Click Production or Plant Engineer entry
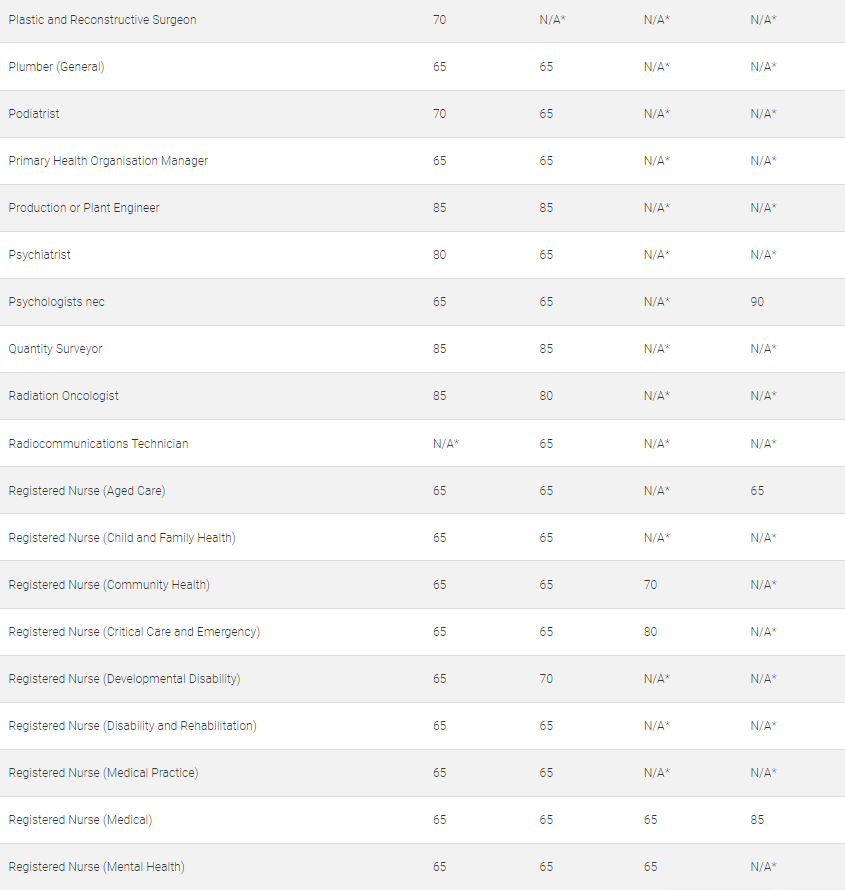 point(84,208)
